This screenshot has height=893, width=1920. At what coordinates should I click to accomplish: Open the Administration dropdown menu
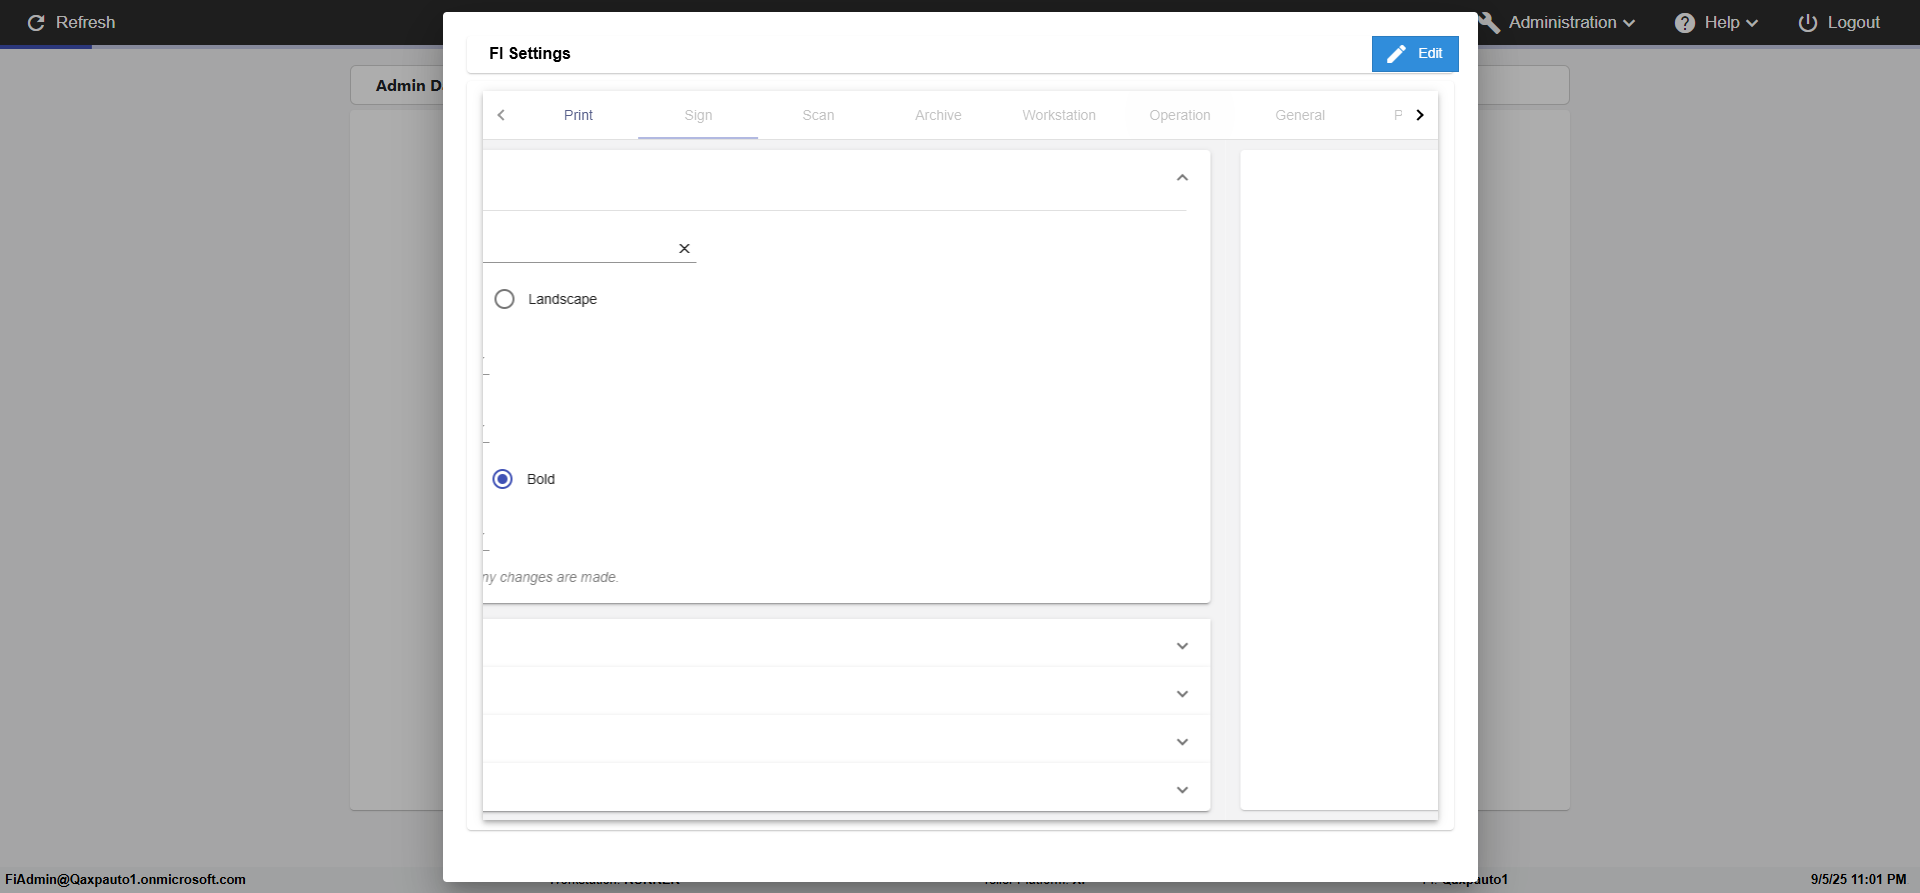[x=1572, y=23]
